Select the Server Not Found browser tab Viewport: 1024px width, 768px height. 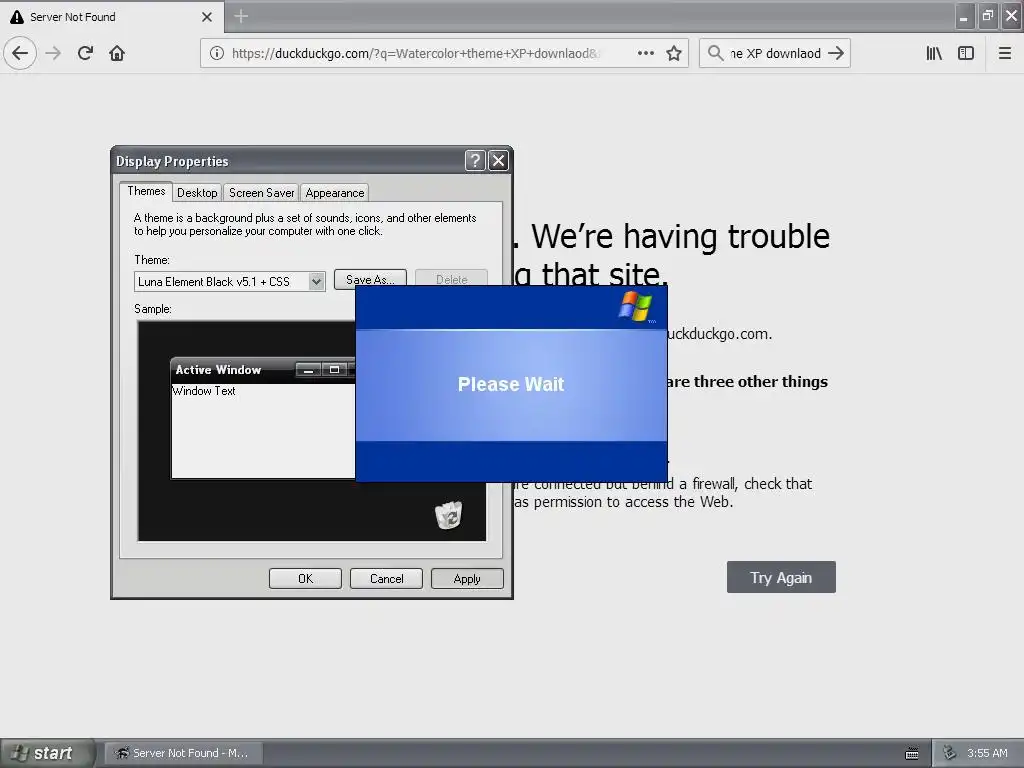pos(111,17)
